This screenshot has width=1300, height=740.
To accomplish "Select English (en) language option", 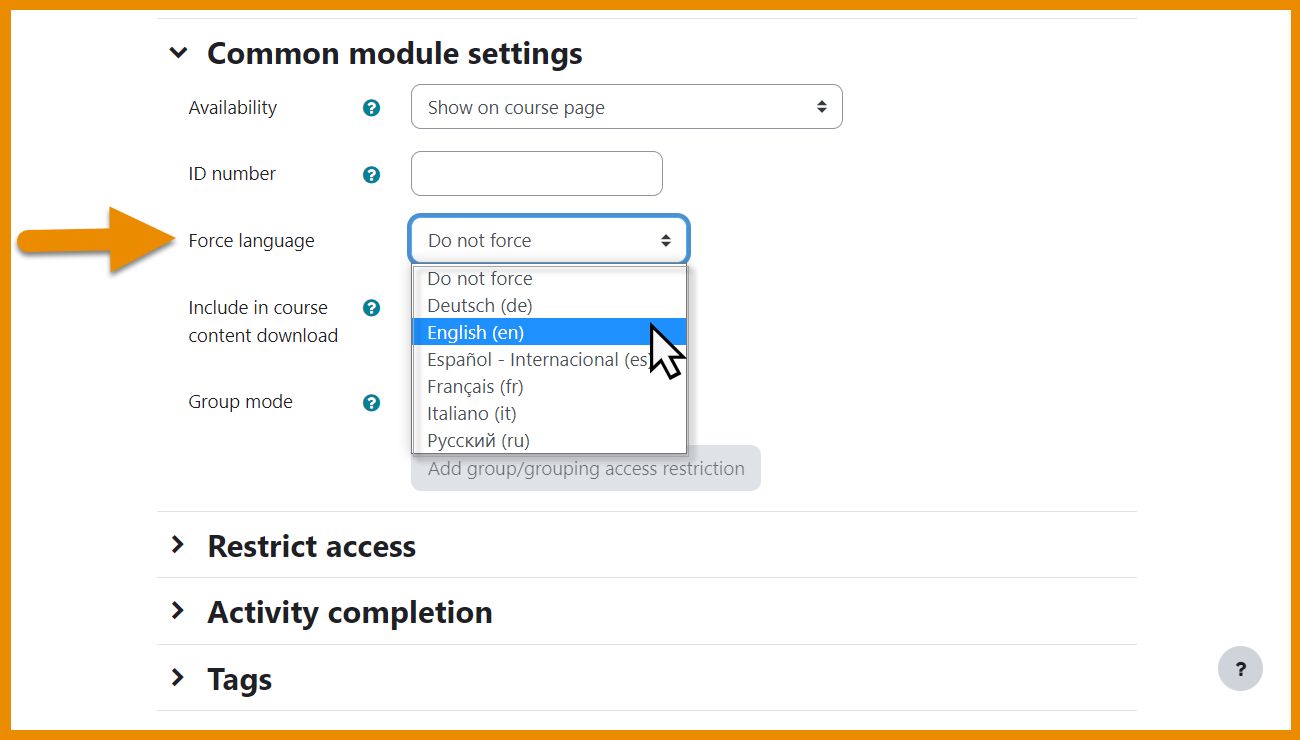I will (476, 333).
